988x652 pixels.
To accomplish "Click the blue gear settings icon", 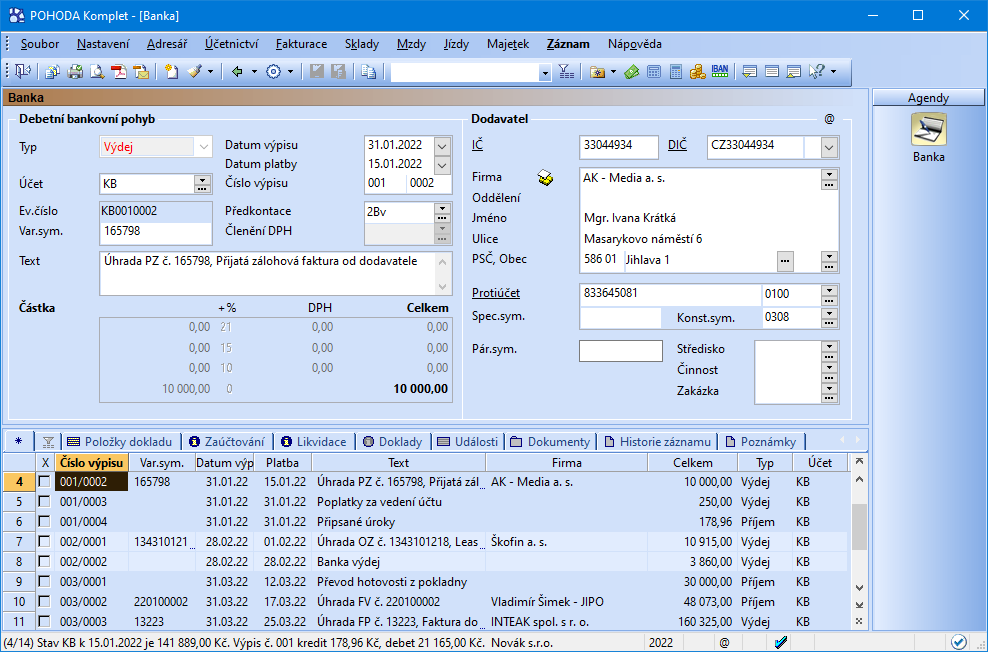I will [x=273, y=72].
